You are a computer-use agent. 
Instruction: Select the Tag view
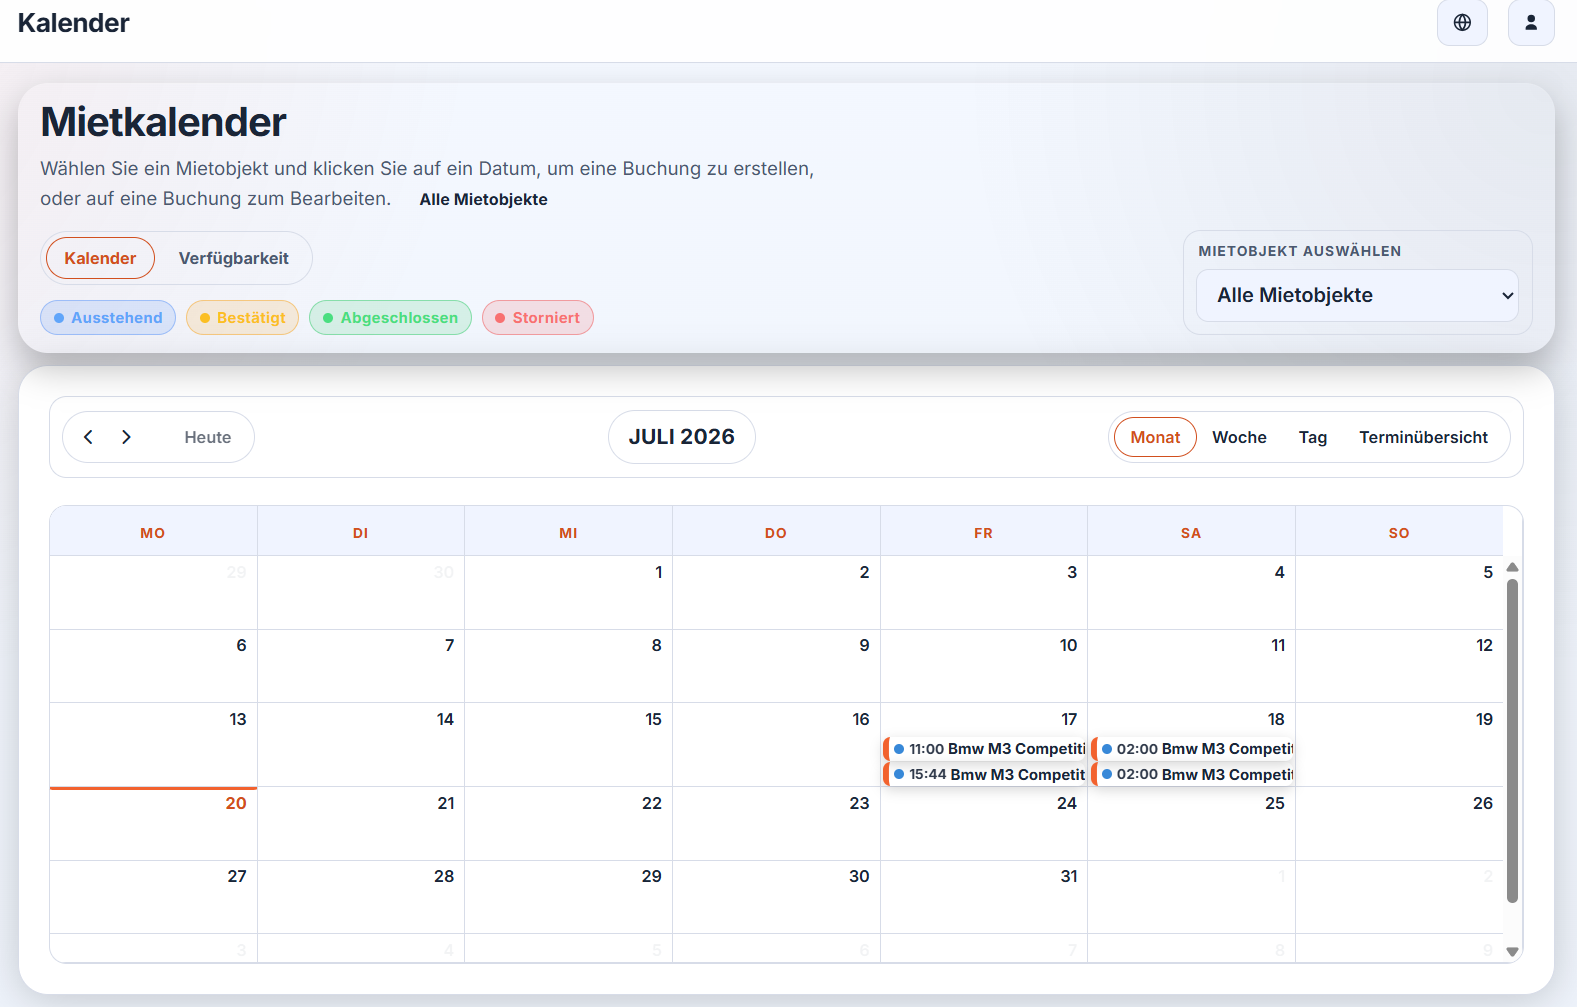[1313, 437]
